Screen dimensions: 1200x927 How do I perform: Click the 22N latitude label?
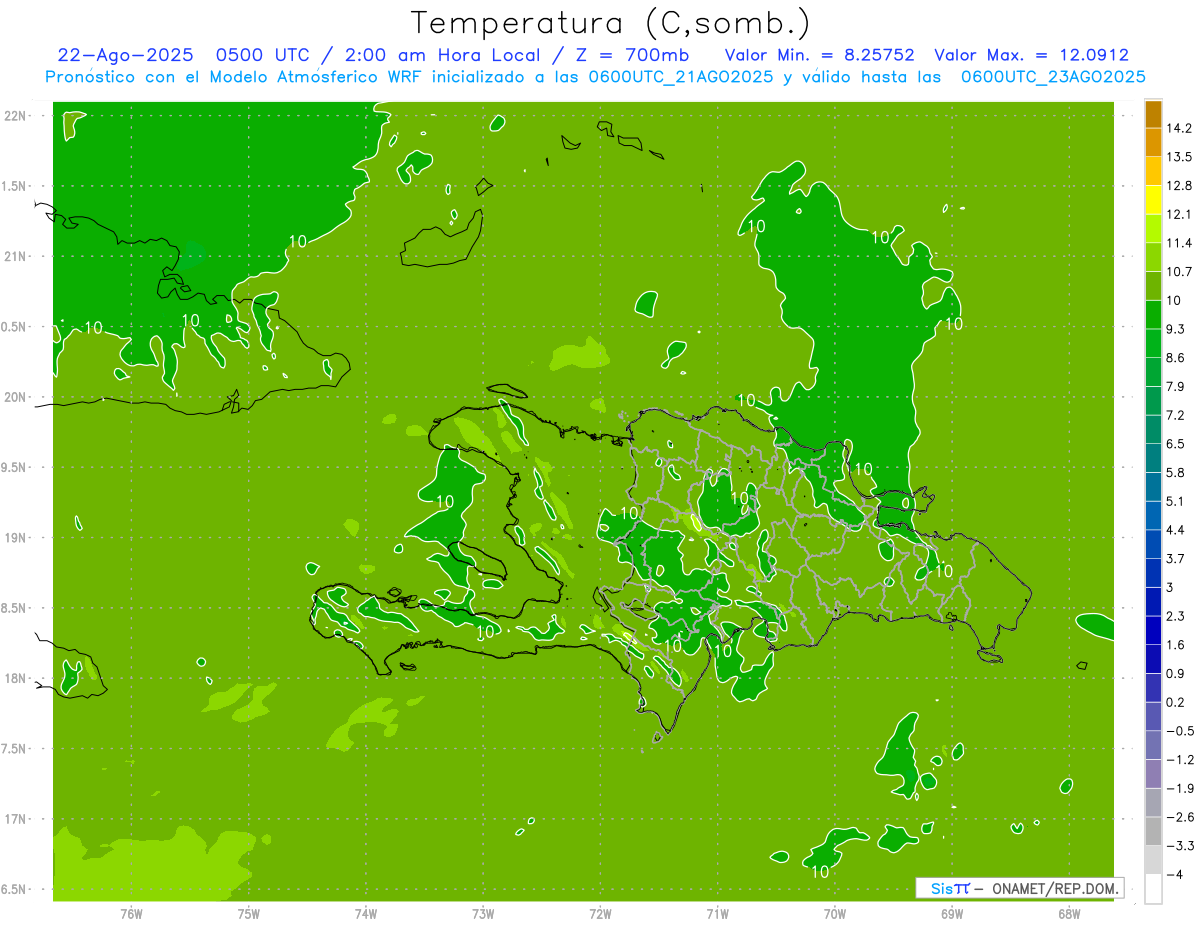pos(15,115)
